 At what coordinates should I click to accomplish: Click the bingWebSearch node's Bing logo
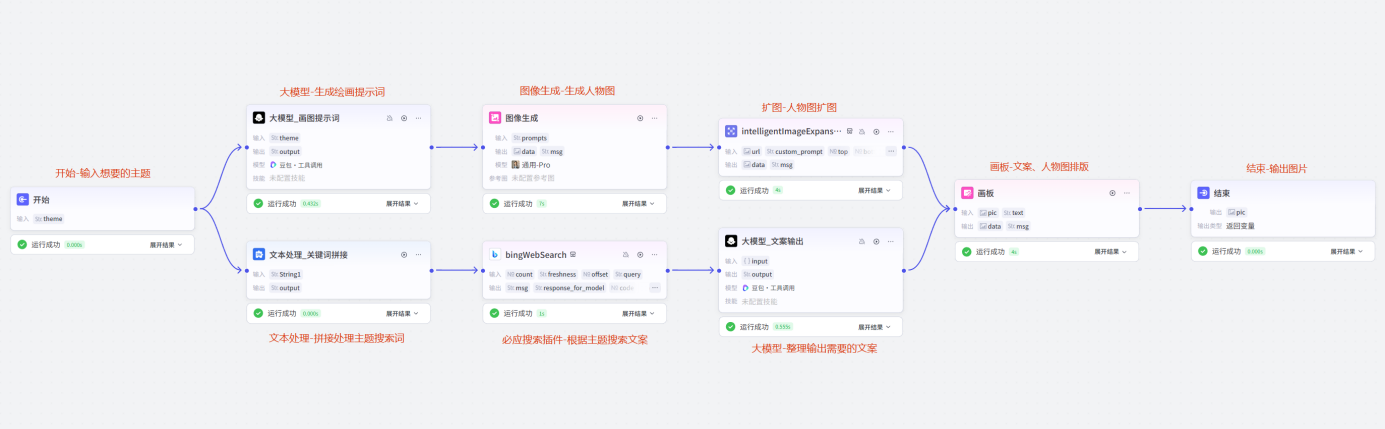click(x=494, y=255)
